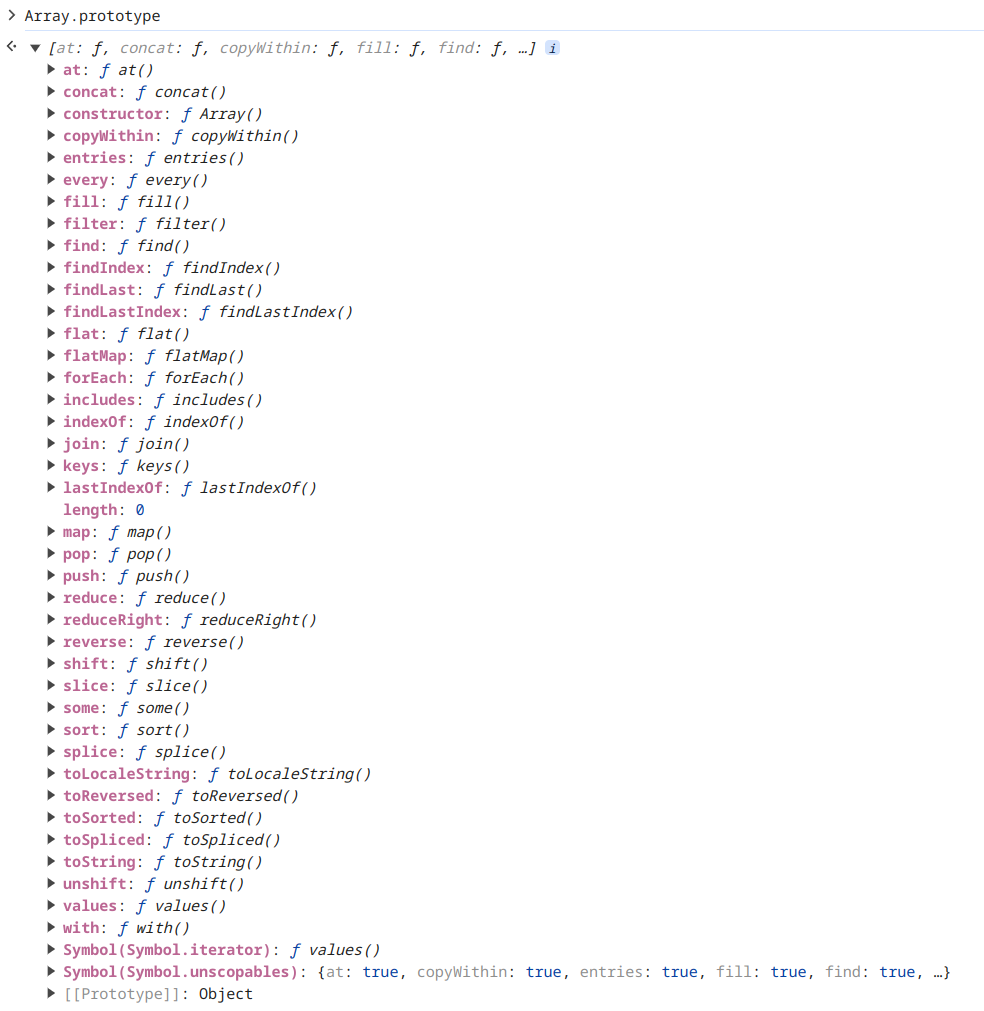Expand Symbol(Symbol.iterator) entry
The image size is (984, 1011).
51,949
